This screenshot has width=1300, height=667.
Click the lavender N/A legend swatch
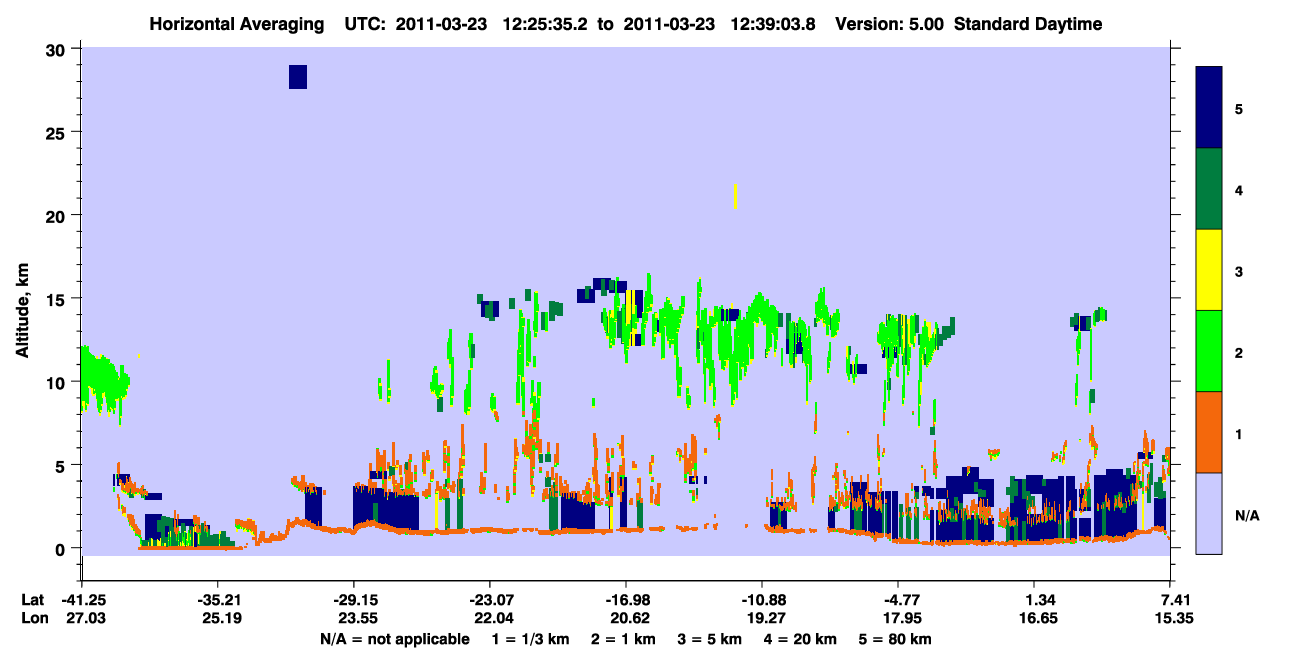[x=1209, y=513]
